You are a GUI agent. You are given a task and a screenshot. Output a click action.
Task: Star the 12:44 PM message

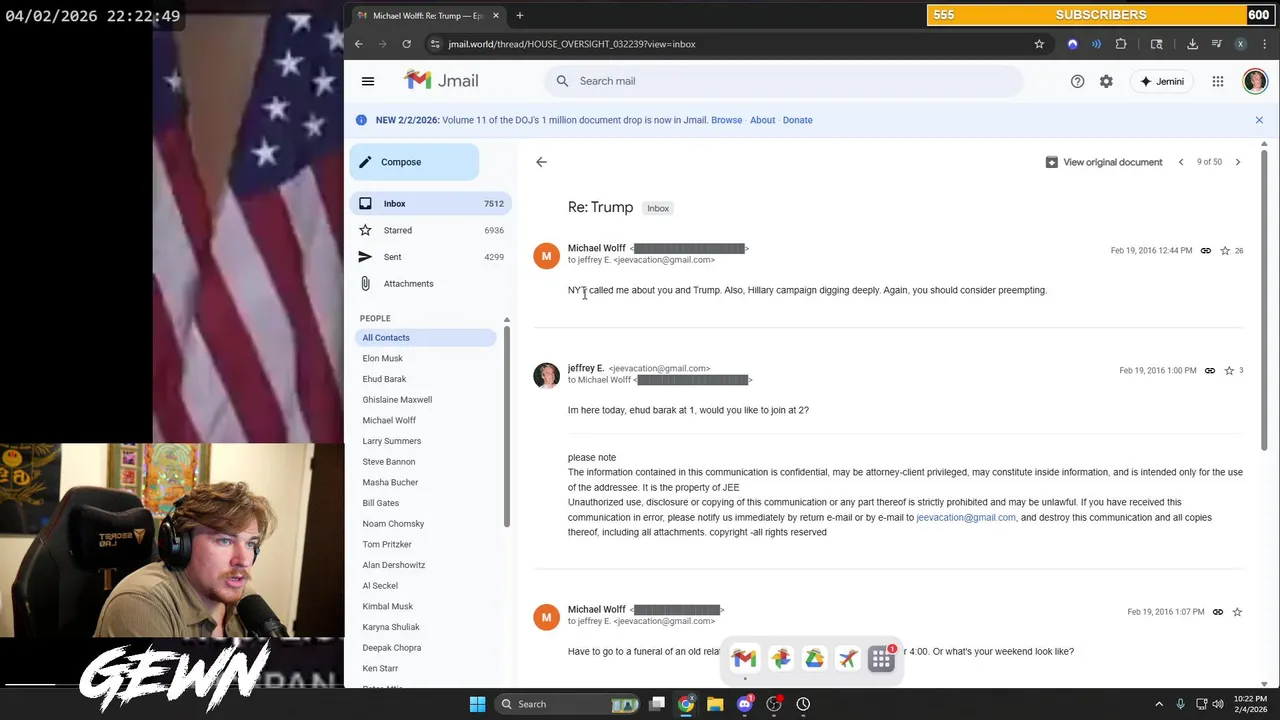pyautogui.click(x=1225, y=251)
